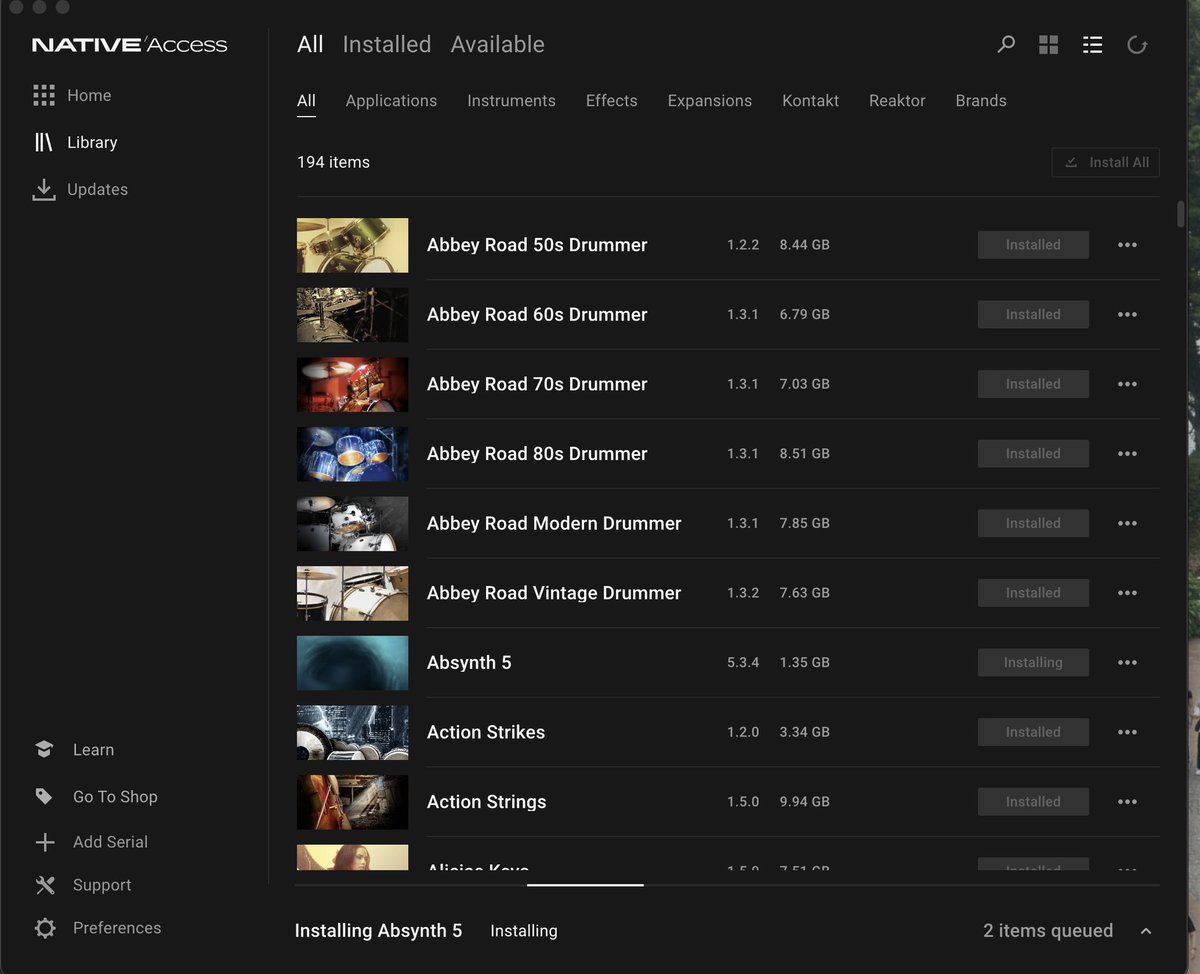Screen dimensions: 1200x974
Task: Select the All top tab
Action: click(310, 44)
